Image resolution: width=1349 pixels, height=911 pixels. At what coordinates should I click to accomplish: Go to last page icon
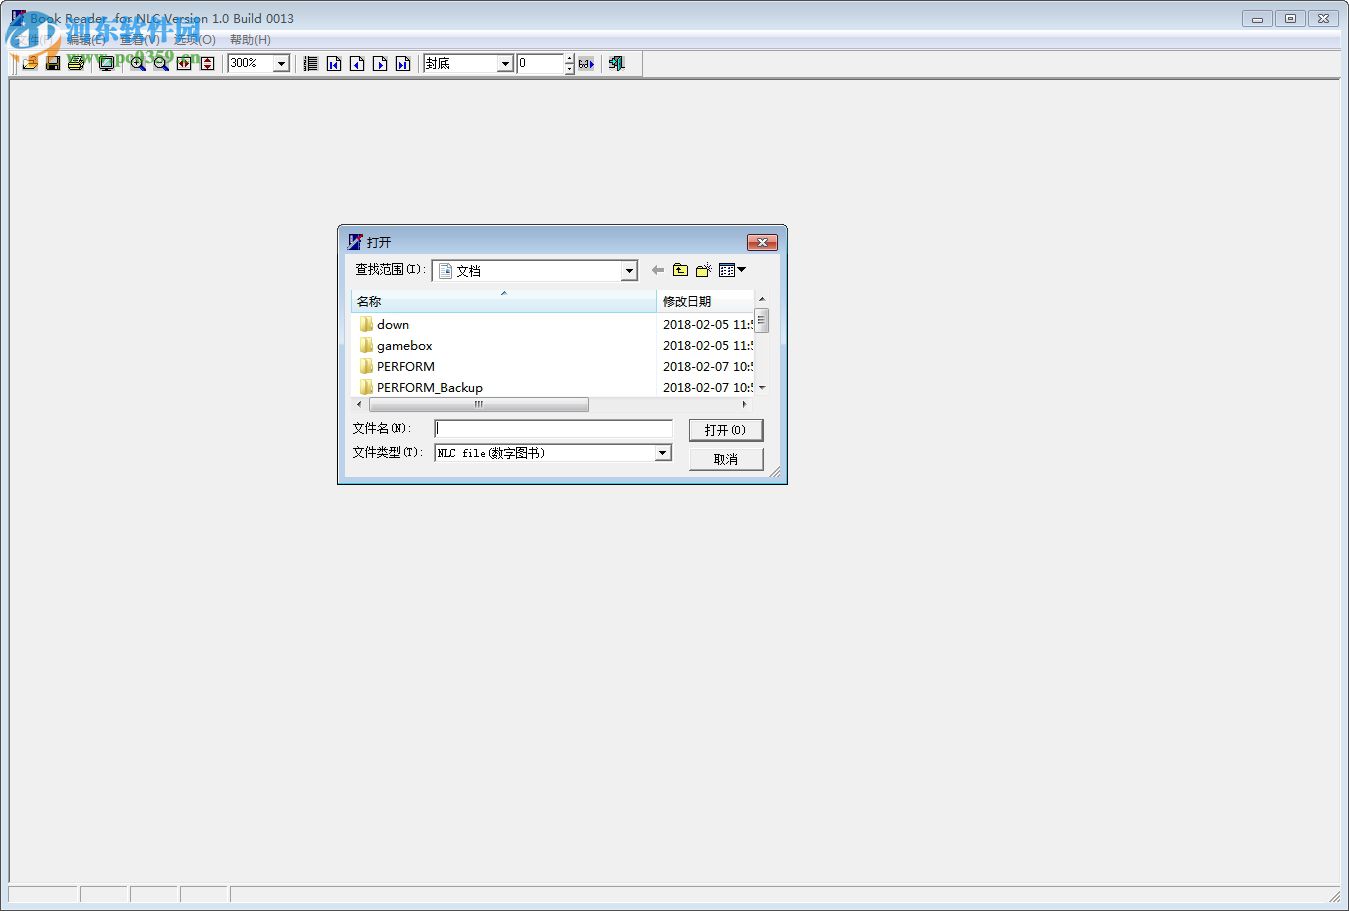click(403, 63)
